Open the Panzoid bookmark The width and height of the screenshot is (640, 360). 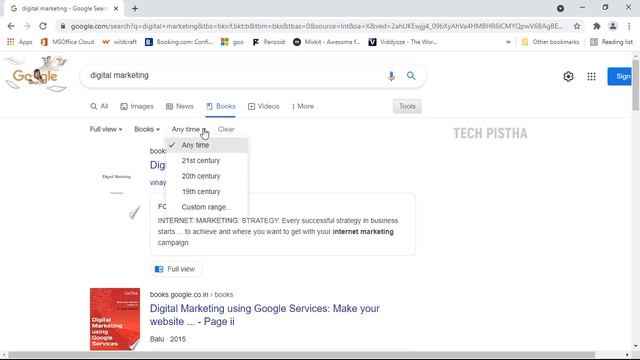click(x=269, y=42)
